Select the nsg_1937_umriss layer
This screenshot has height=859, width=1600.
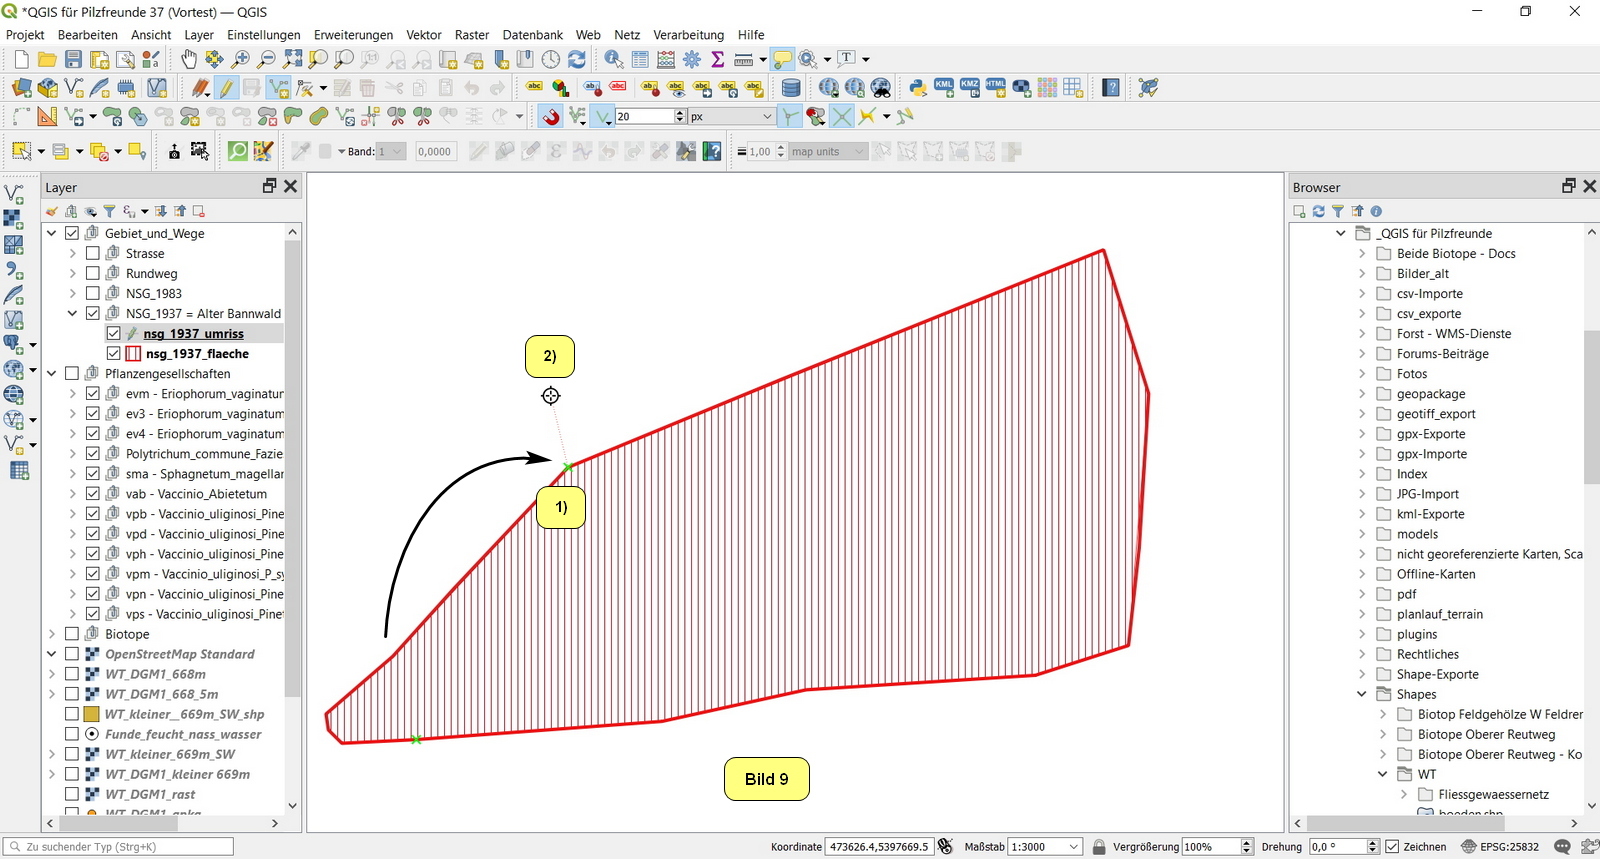(193, 334)
